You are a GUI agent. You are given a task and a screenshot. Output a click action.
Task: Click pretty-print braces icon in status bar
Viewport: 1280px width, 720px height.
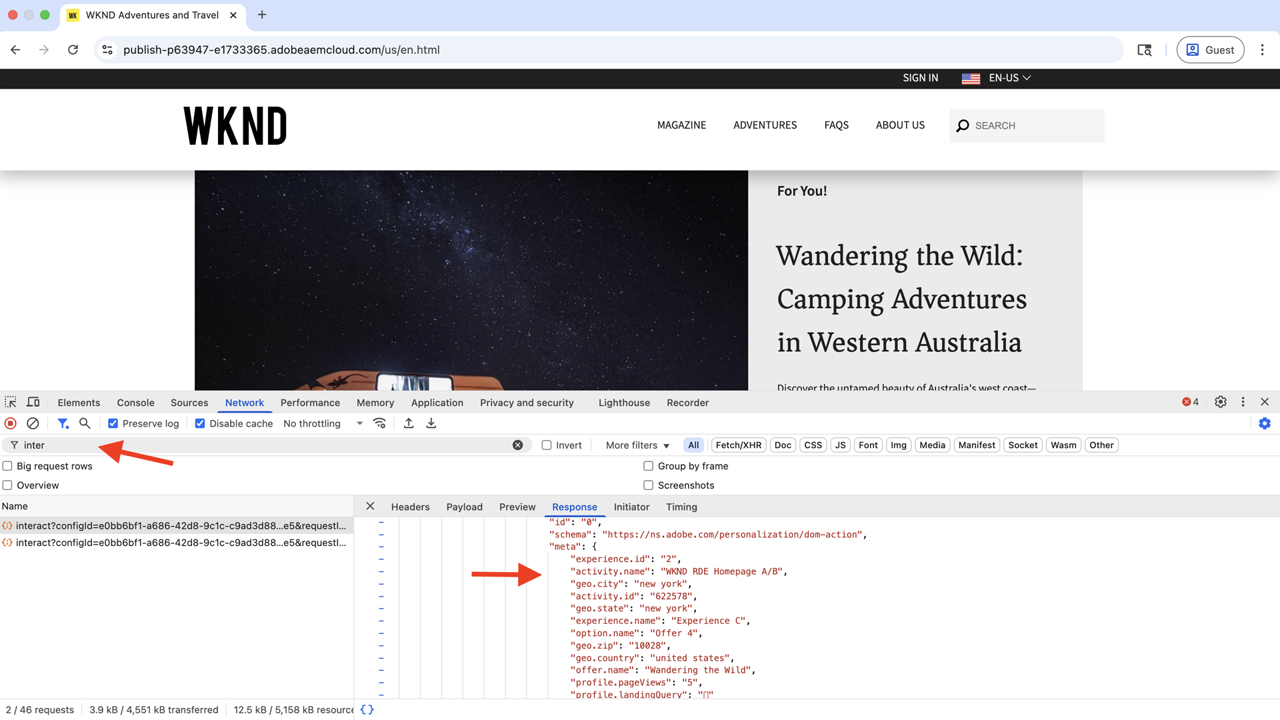coord(367,710)
